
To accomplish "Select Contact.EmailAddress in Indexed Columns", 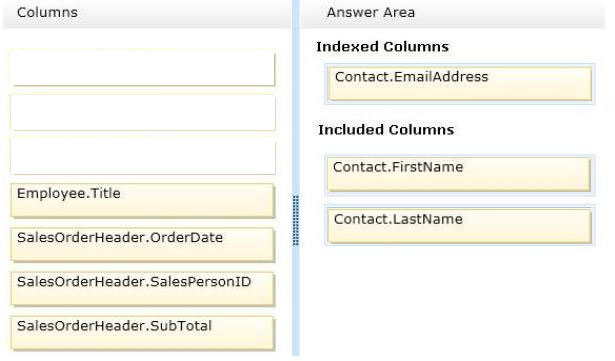I will 460,84.
